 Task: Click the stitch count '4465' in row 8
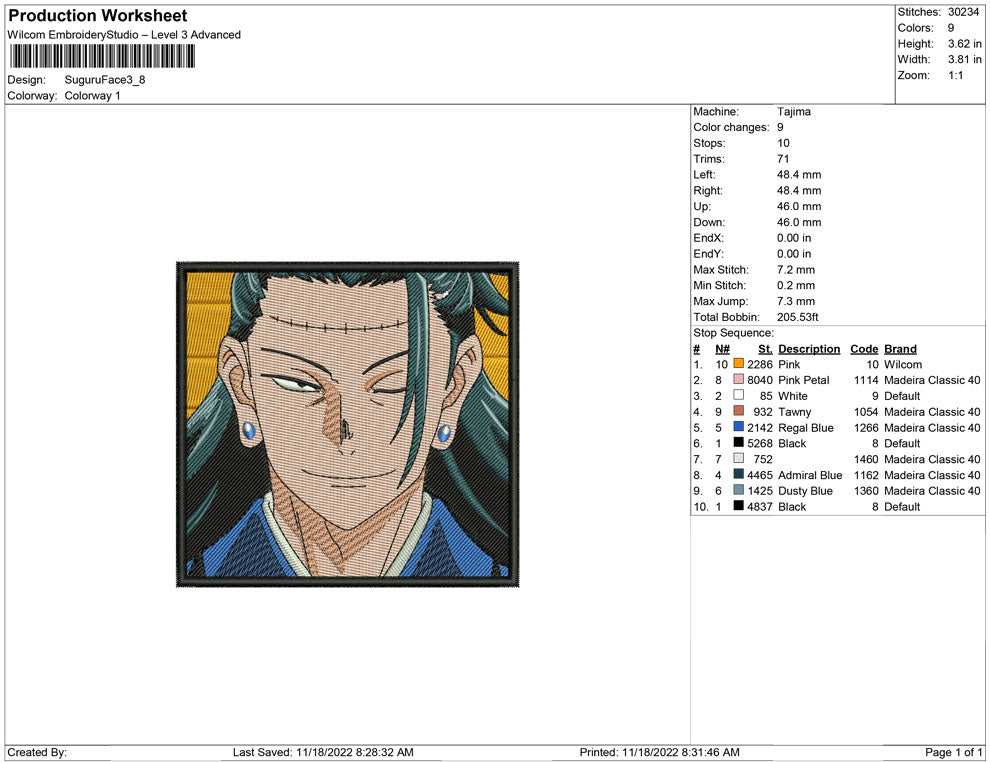point(760,475)
